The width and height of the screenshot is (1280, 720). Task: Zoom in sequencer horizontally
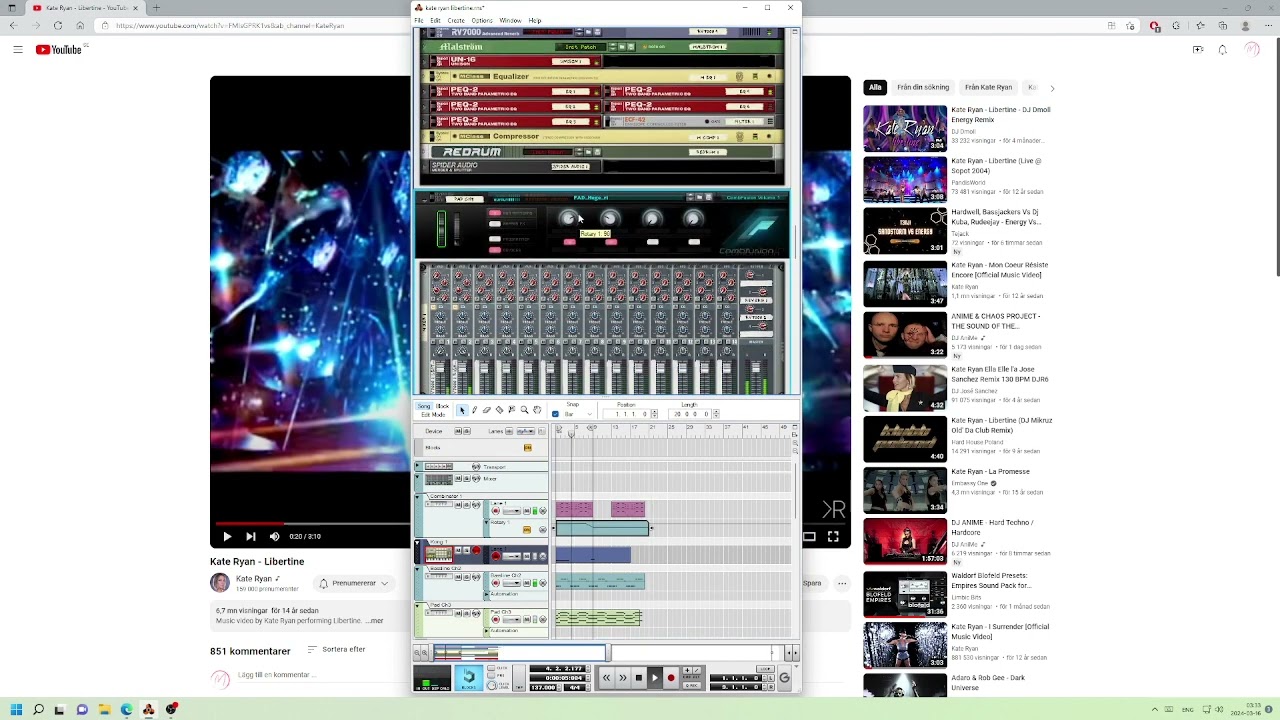(424, 652)
